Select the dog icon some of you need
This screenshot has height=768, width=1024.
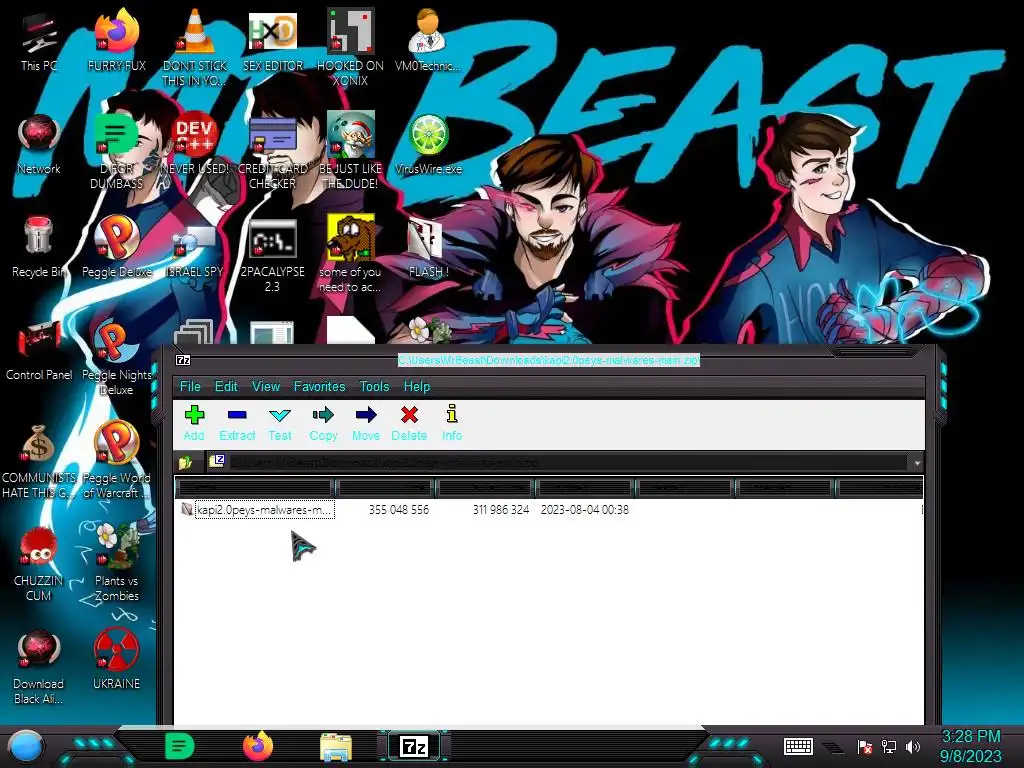(x=350, y=255)
